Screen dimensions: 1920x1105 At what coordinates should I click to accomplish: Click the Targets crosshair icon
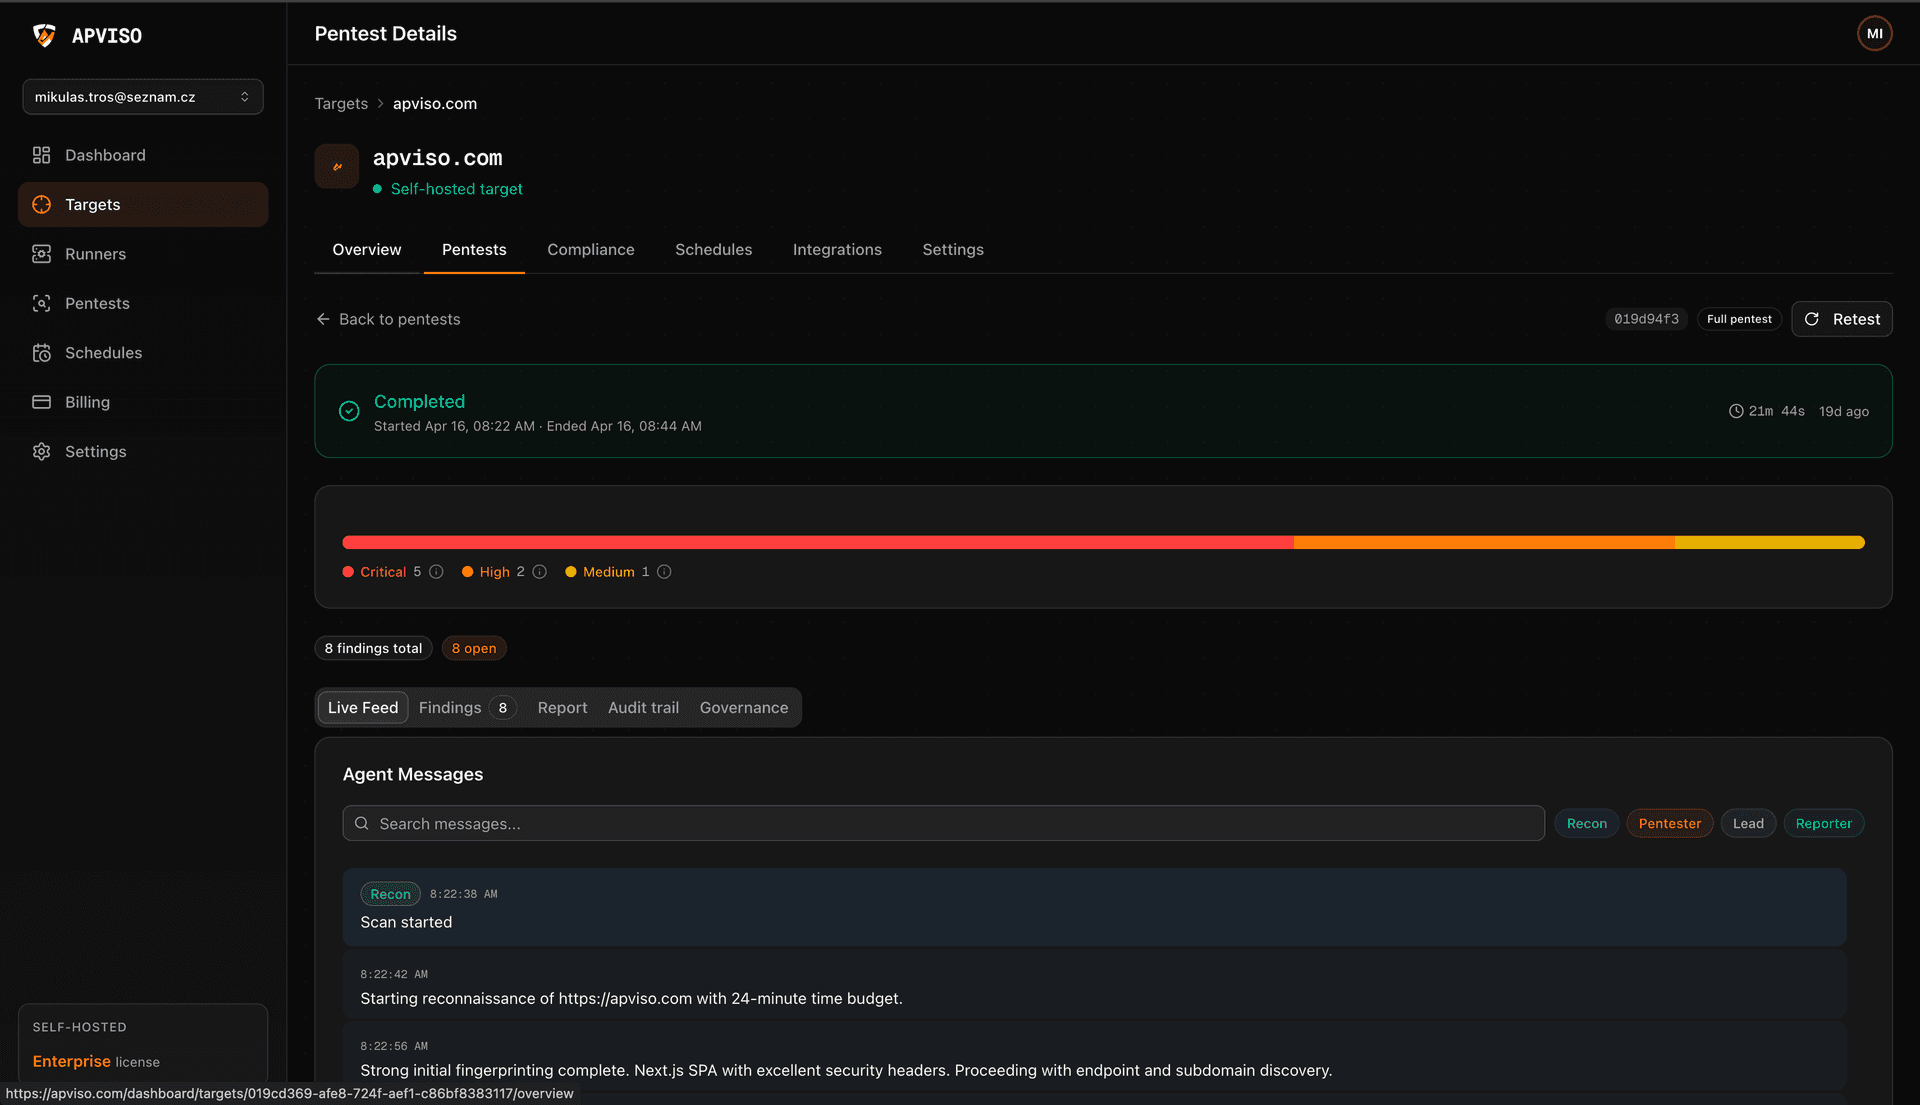41,204
